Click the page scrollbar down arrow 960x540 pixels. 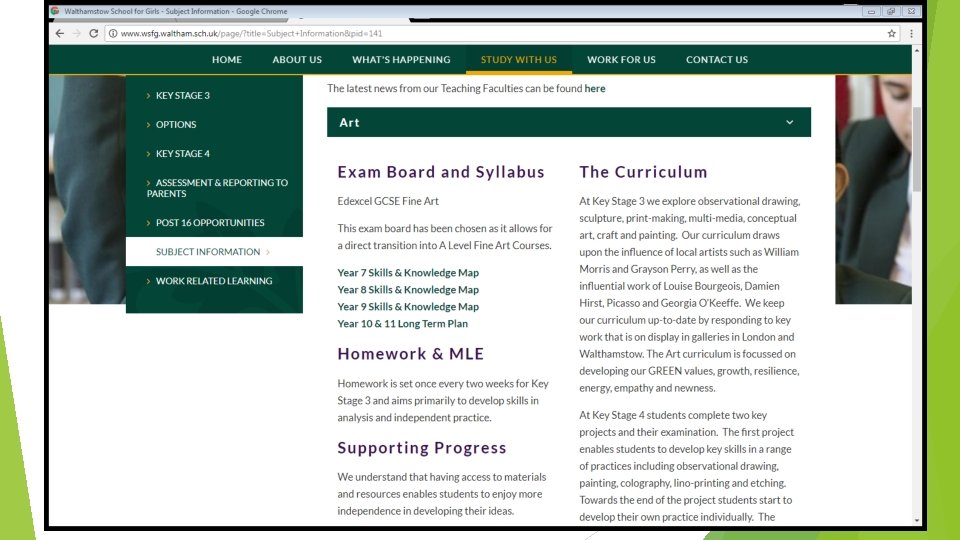[x=917, y=520]
